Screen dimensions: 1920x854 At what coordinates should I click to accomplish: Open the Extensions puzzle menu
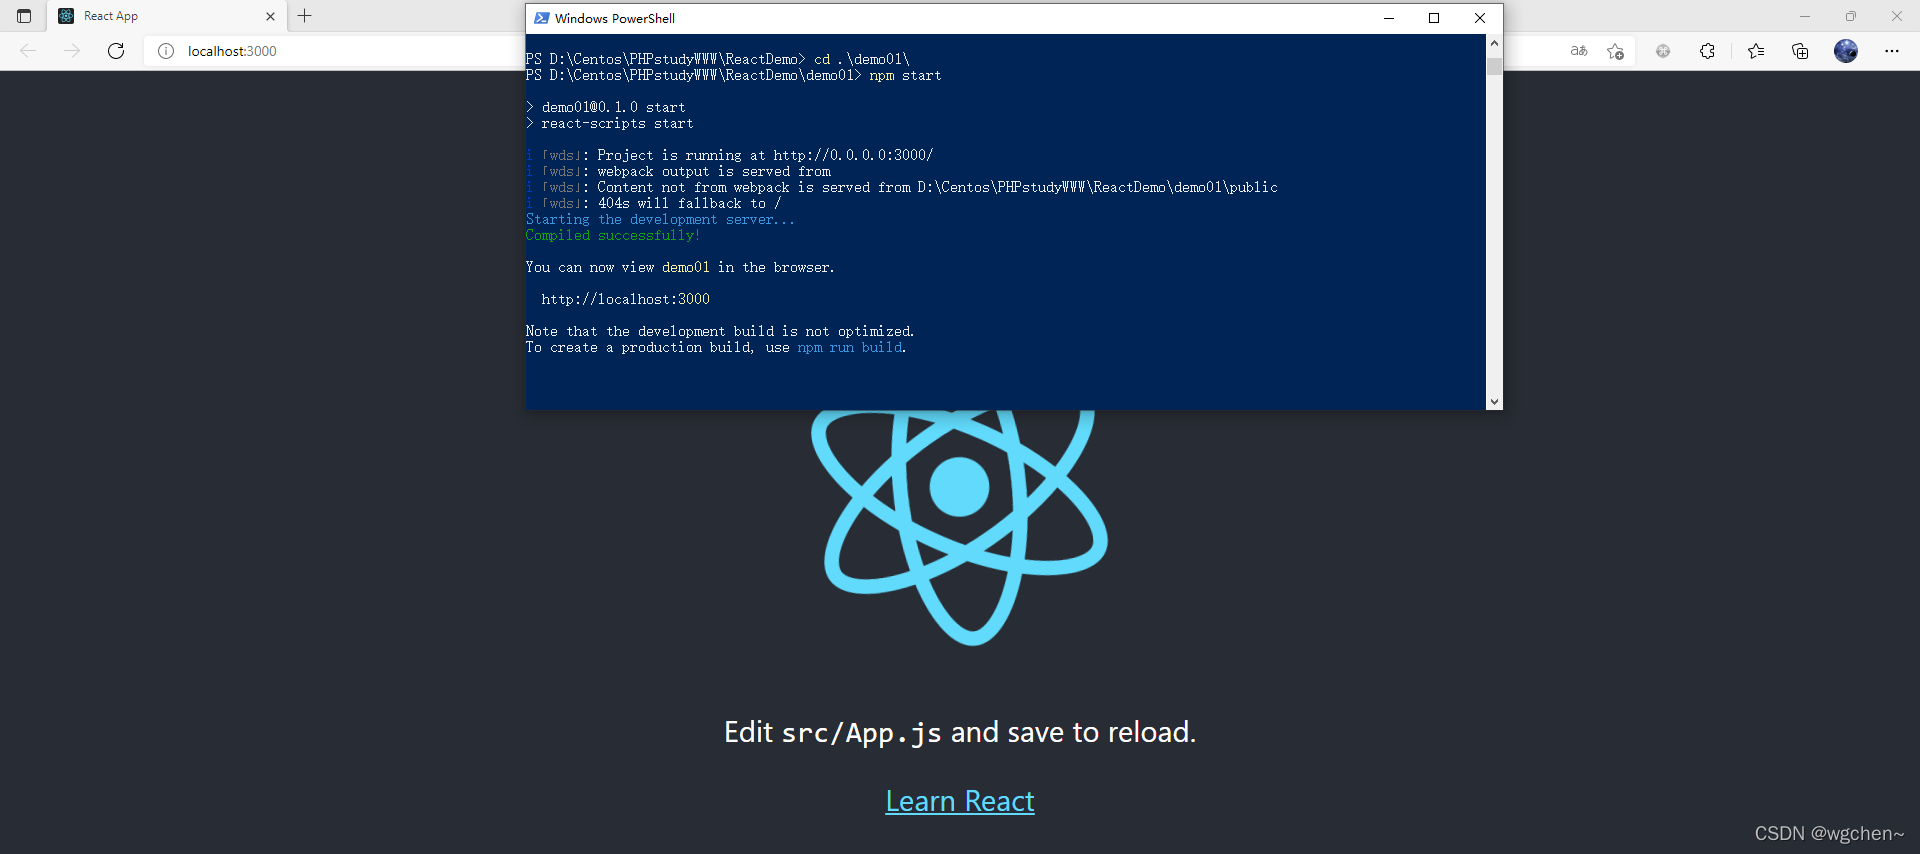click(1707, 51)
